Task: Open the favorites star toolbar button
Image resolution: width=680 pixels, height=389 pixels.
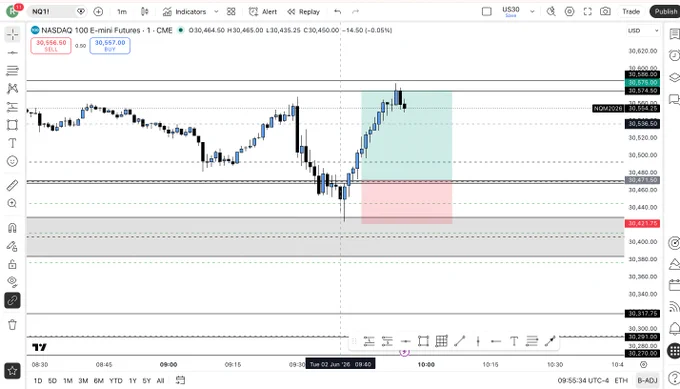Action: pos(12,371)
